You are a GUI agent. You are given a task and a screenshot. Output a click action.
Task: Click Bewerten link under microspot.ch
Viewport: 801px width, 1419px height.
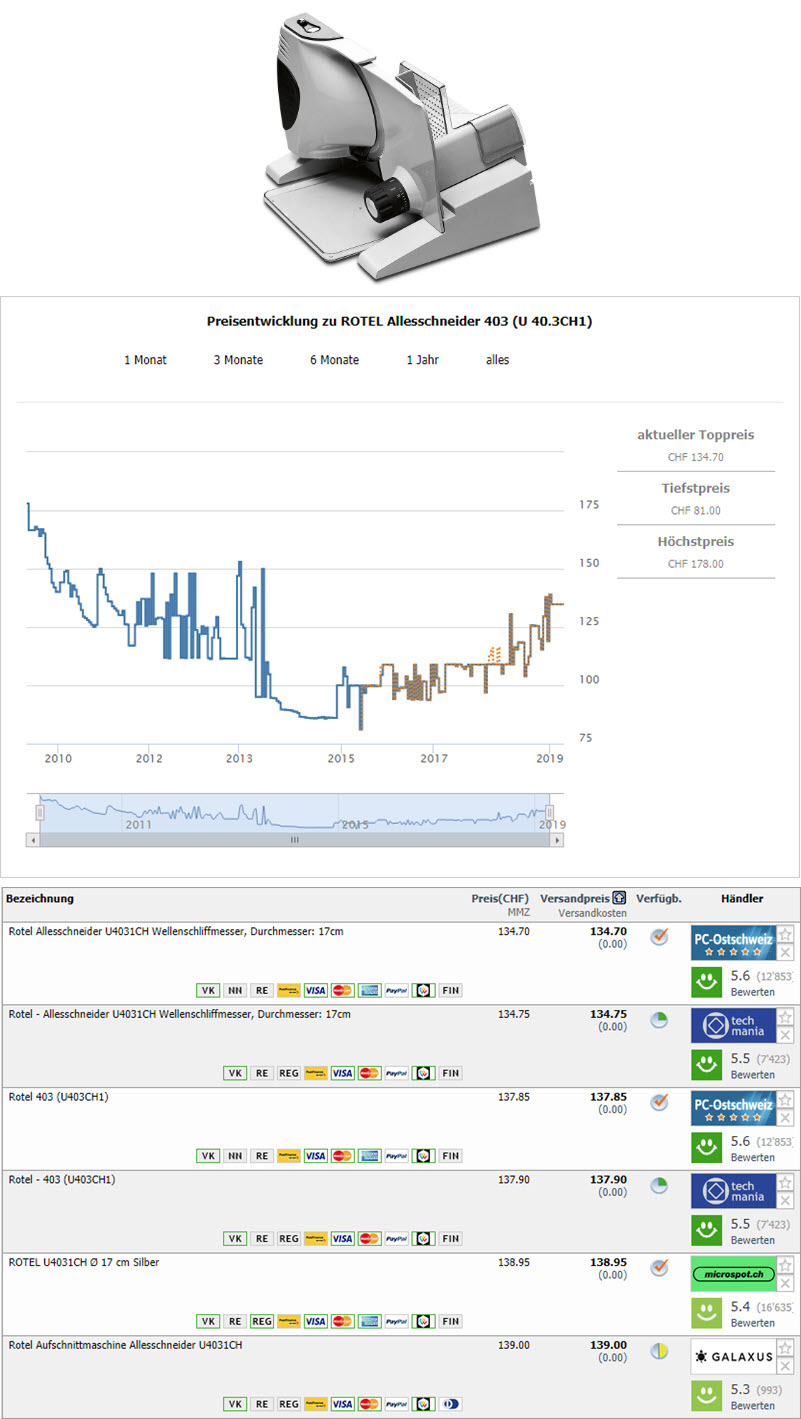pos(752,1323)
